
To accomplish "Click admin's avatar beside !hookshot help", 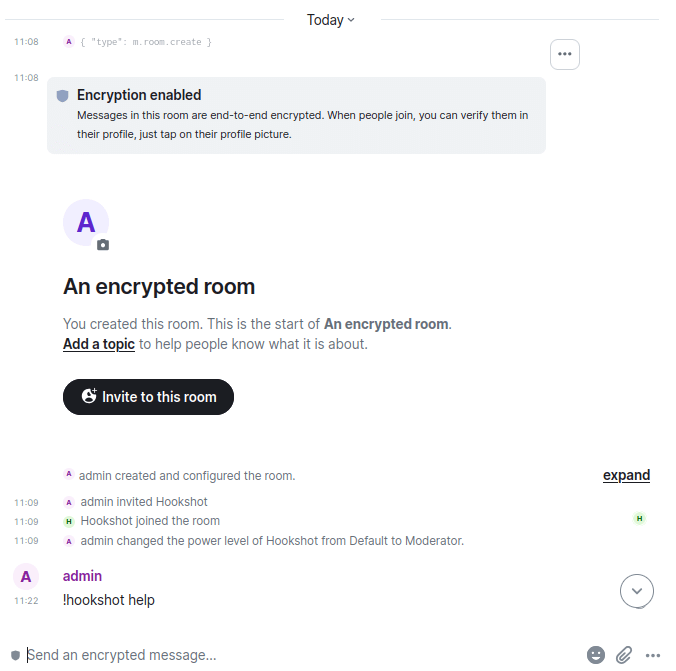I will pyautogui.click(x=26, y=576).
